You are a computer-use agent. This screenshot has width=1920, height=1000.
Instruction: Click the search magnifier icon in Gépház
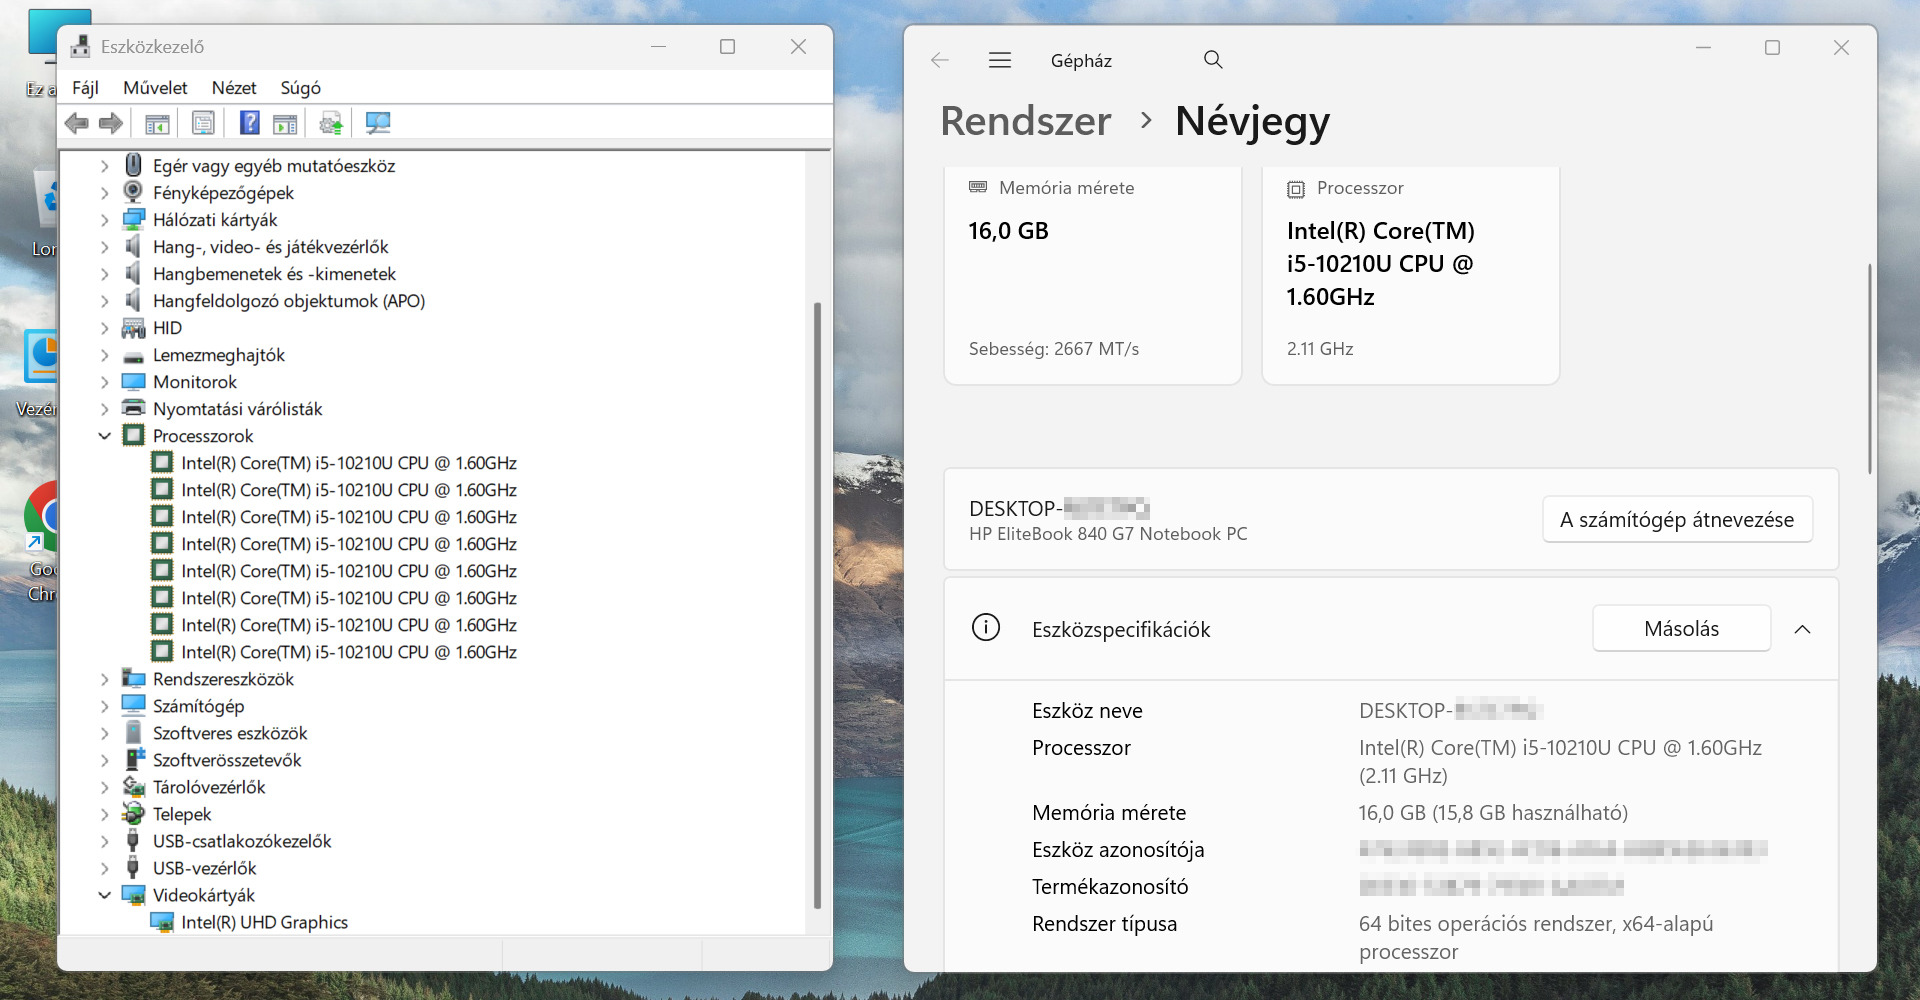pyautogui.click(x=1213, y=60)
